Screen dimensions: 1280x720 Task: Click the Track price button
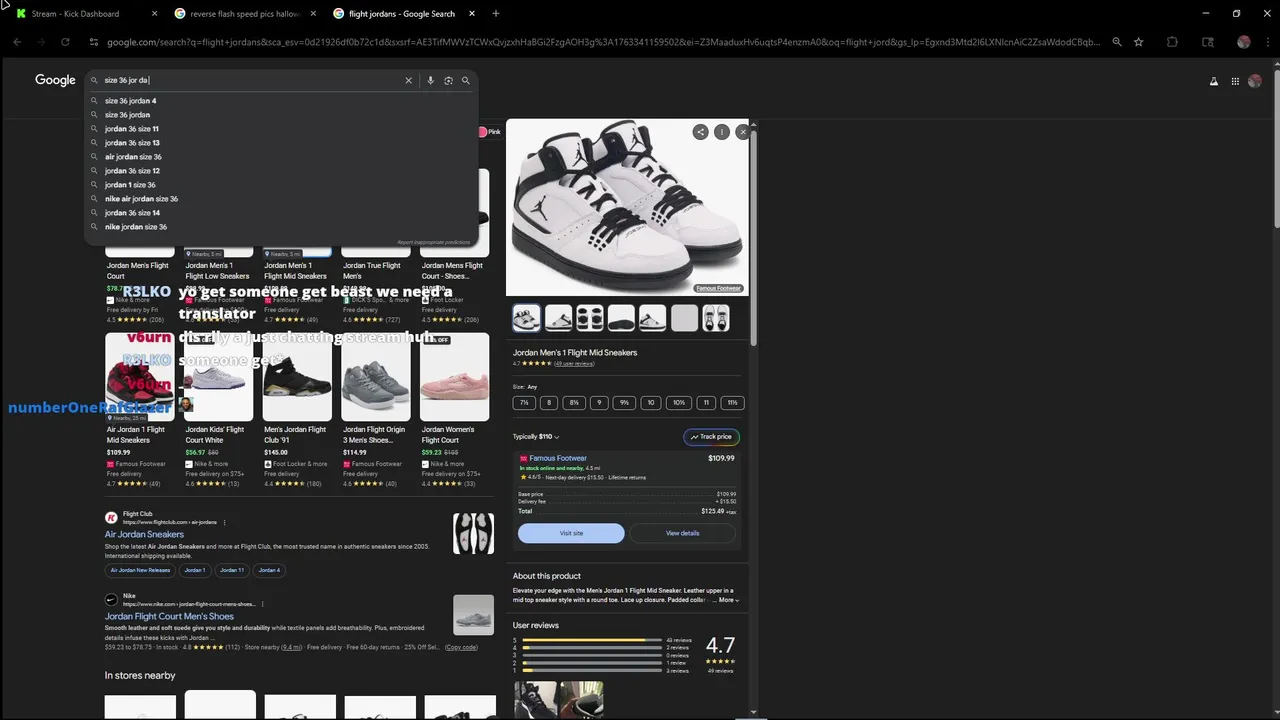tap(711, 437)
